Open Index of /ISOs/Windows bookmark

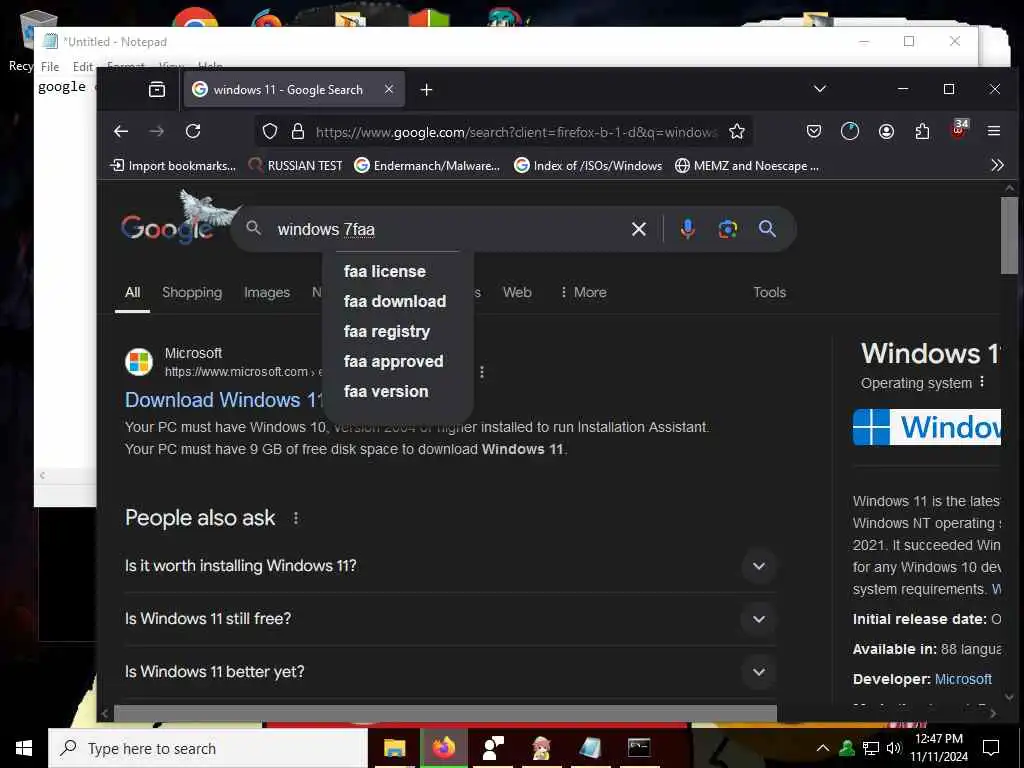point(588,166)
